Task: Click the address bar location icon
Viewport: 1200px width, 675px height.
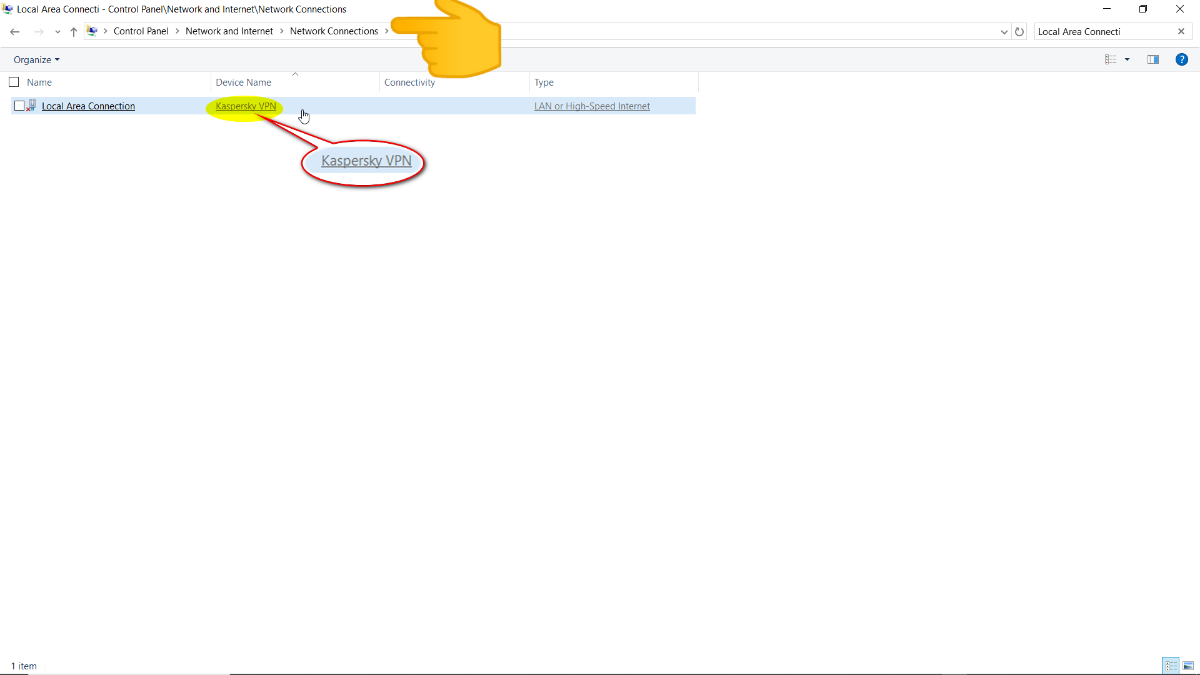Action: pos(92,31)
